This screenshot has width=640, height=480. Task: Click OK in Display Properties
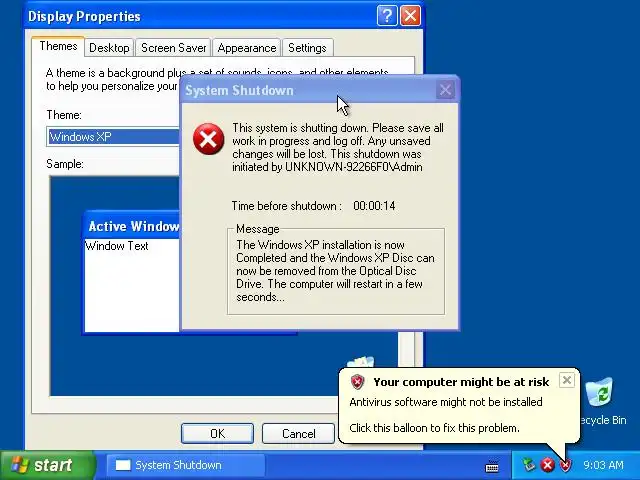click(x=217, y=433)
